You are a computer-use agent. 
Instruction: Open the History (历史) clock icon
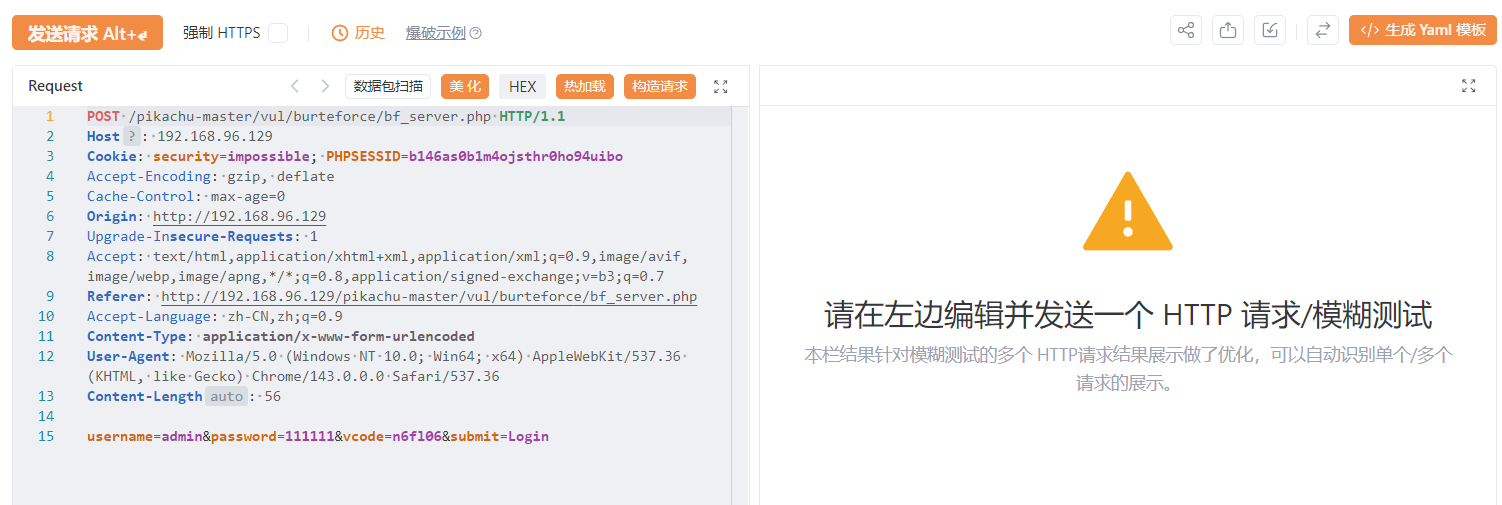340,33
